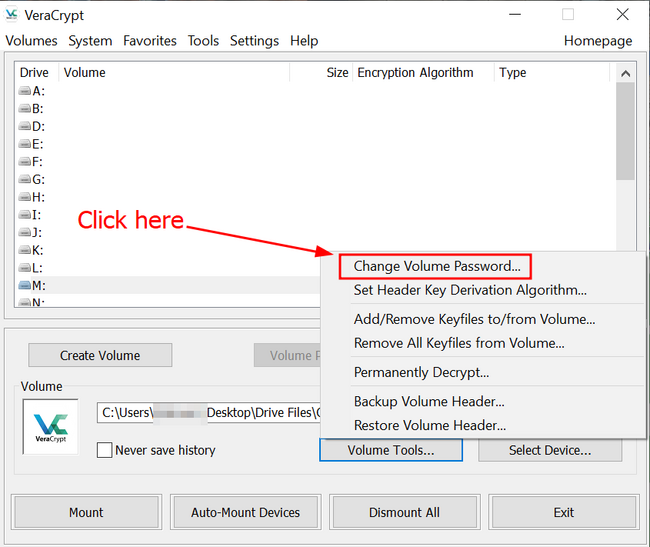Select drive D: icon in list

pos(25,126)
